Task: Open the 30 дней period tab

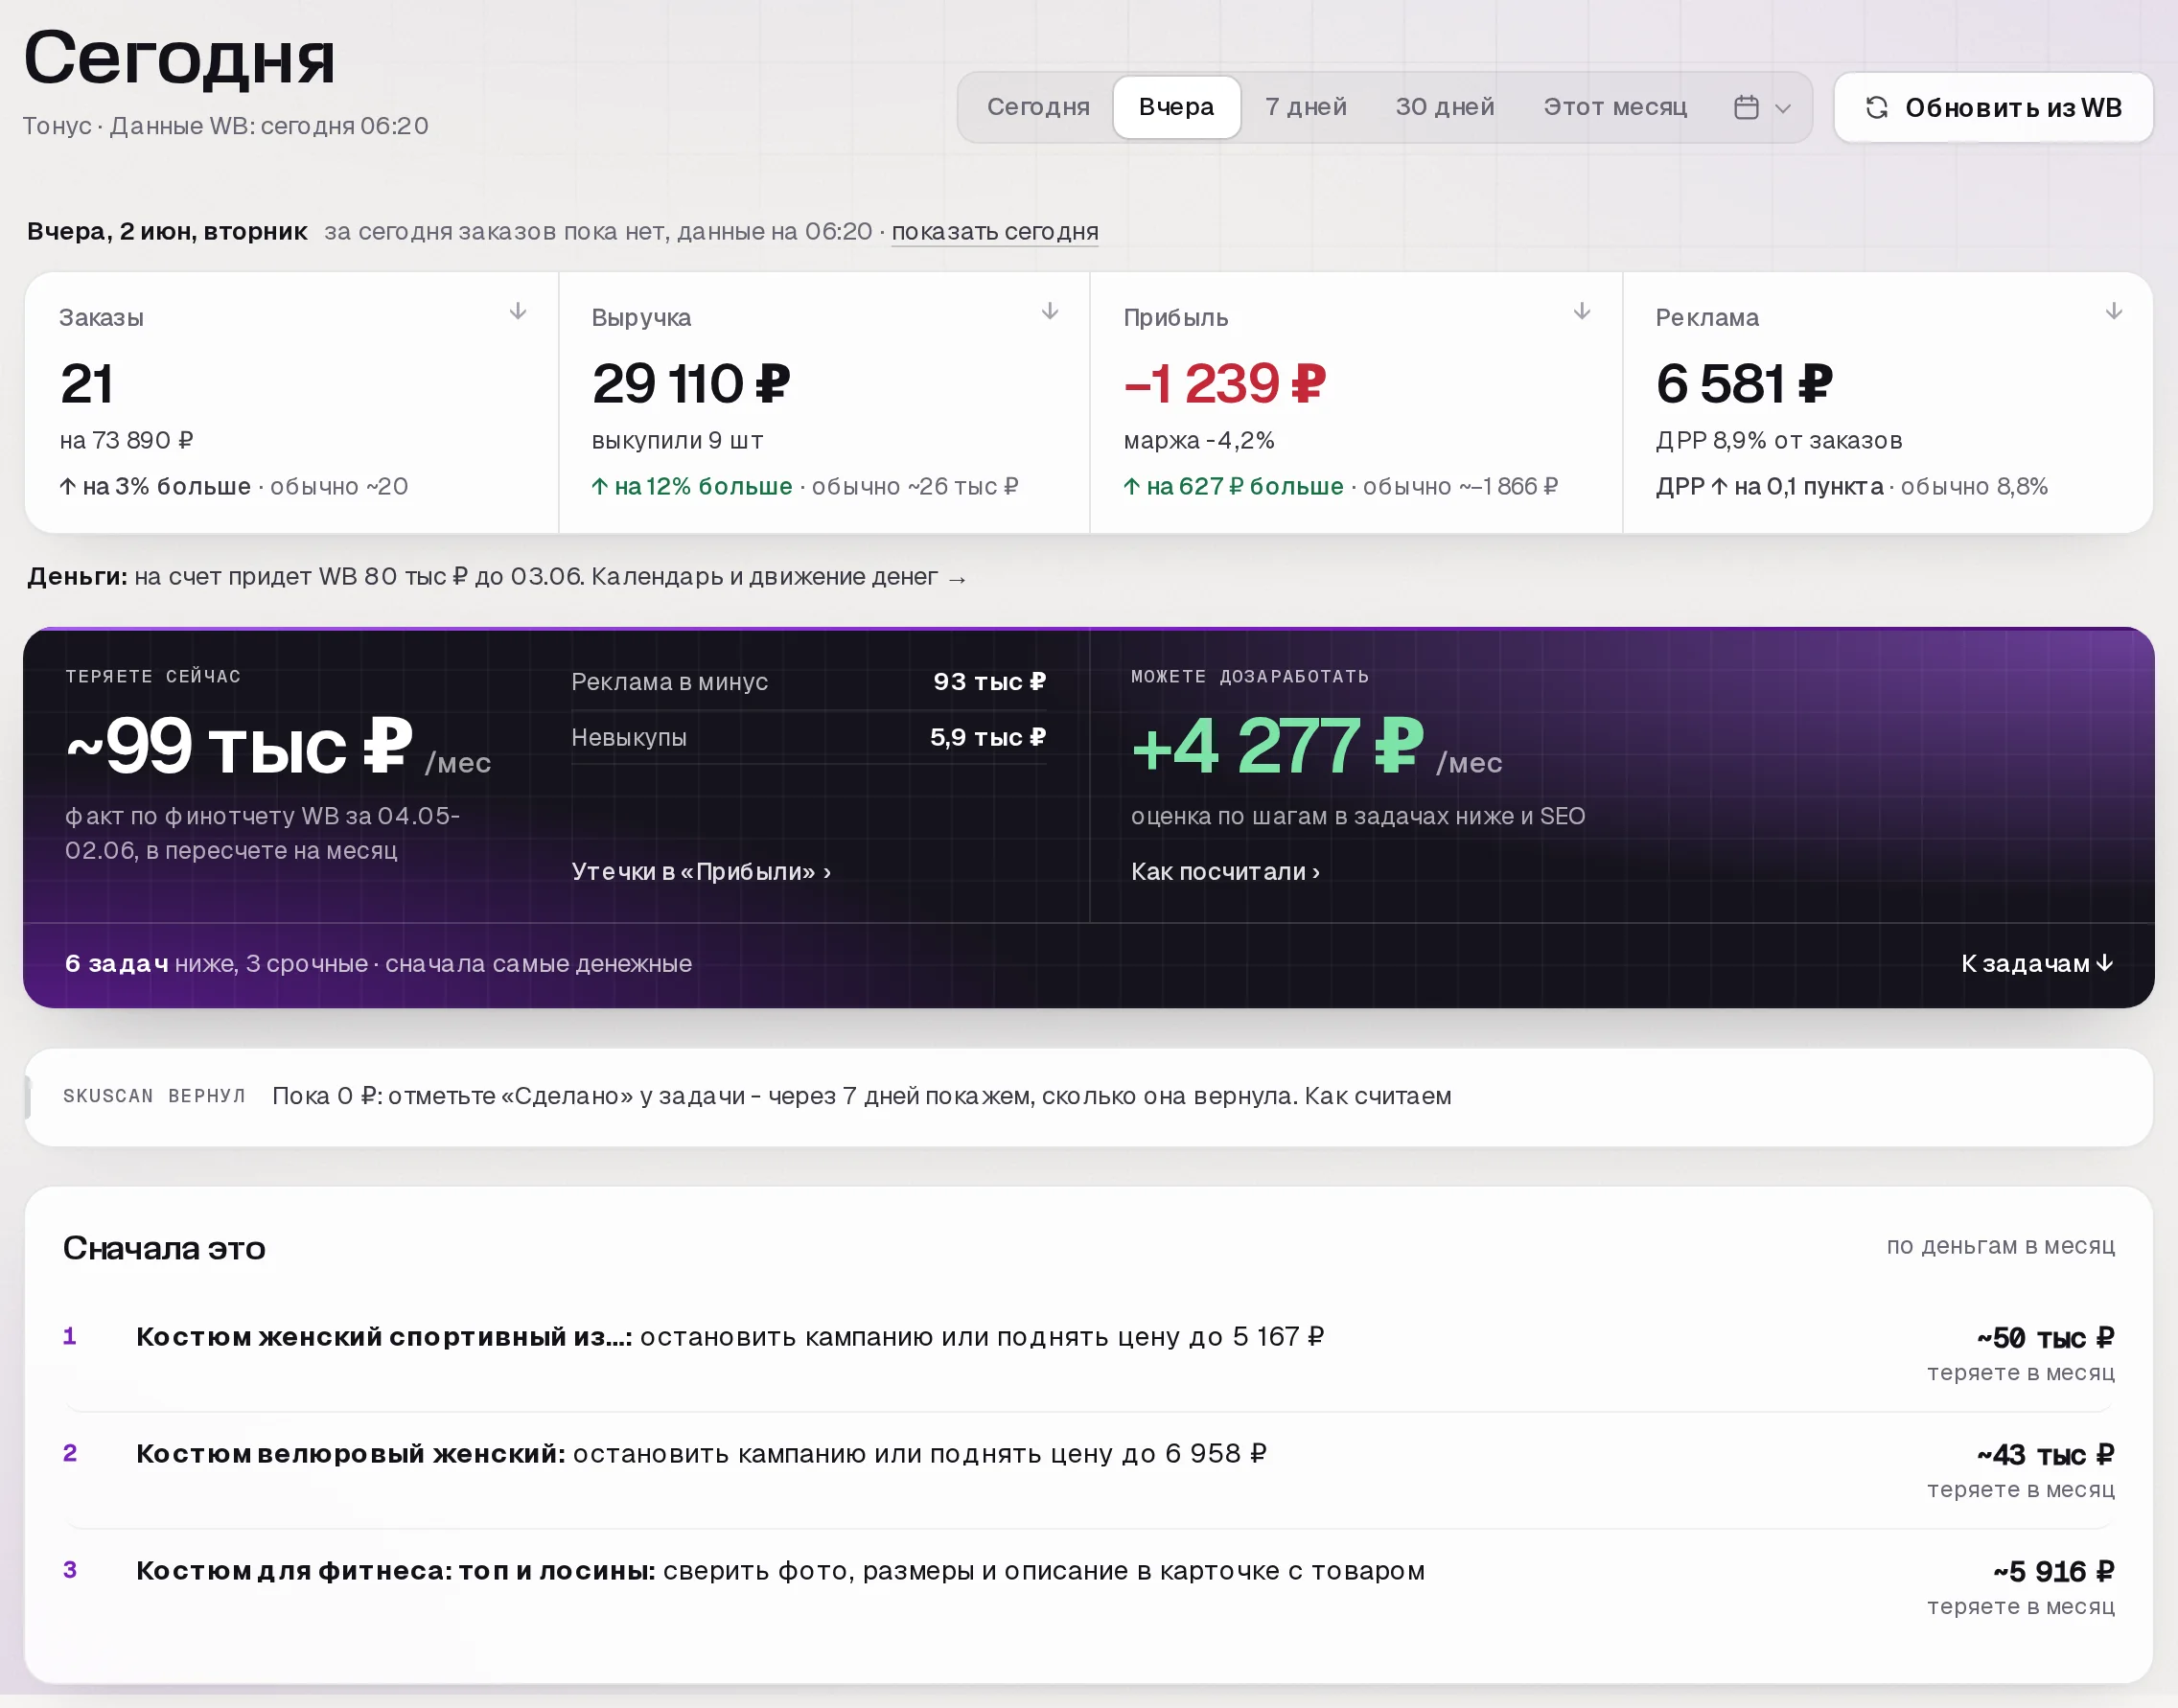Action: [x=1445, y=107]
